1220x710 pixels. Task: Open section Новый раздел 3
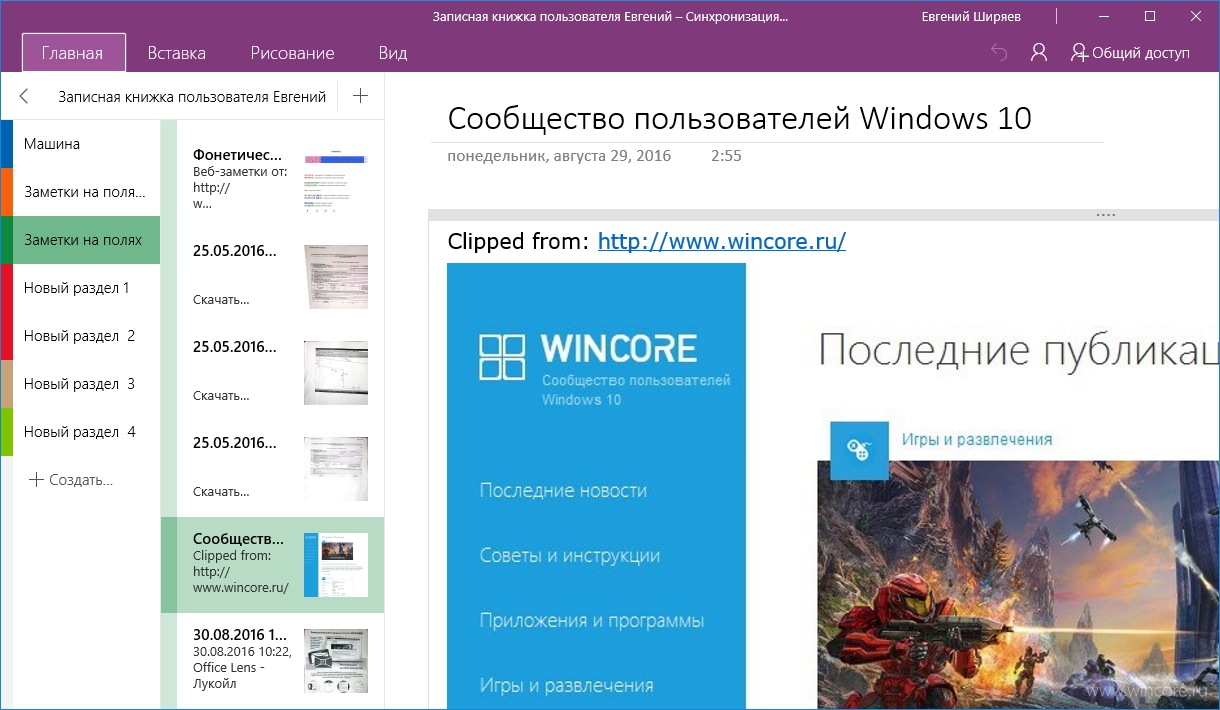point(80,384)
